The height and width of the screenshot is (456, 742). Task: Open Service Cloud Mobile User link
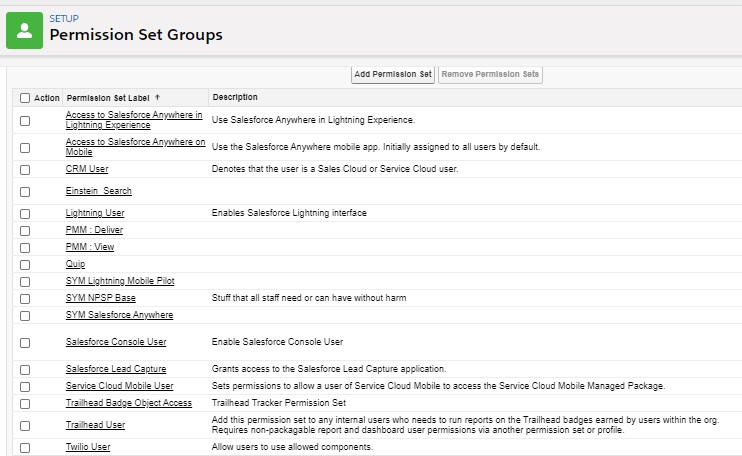pyautogui.click(x=120, y=386)
